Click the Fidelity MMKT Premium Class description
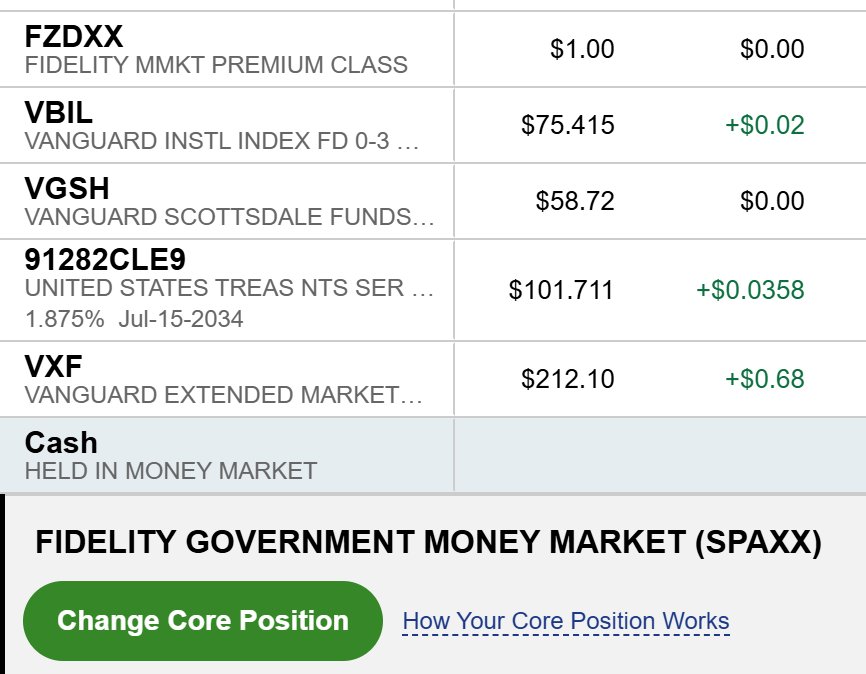This screenshot has width=866, height=674. pyautogui.click(x=216, y=65)
